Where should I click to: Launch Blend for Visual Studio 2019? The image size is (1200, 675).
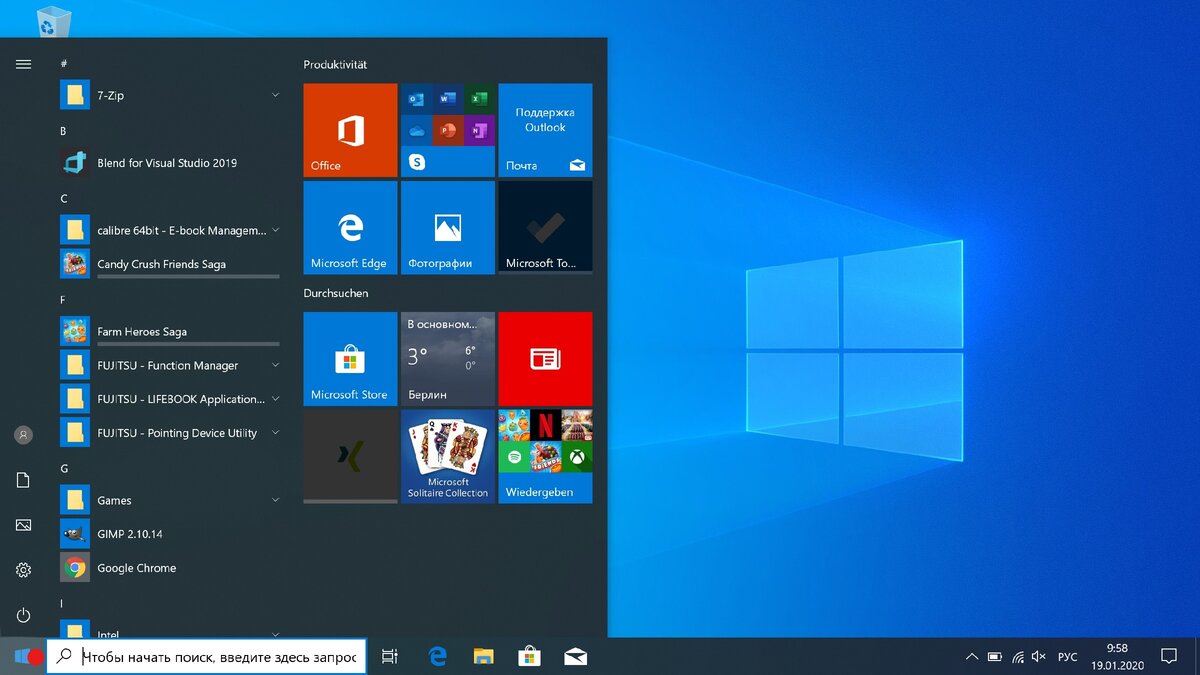point(170,163)
